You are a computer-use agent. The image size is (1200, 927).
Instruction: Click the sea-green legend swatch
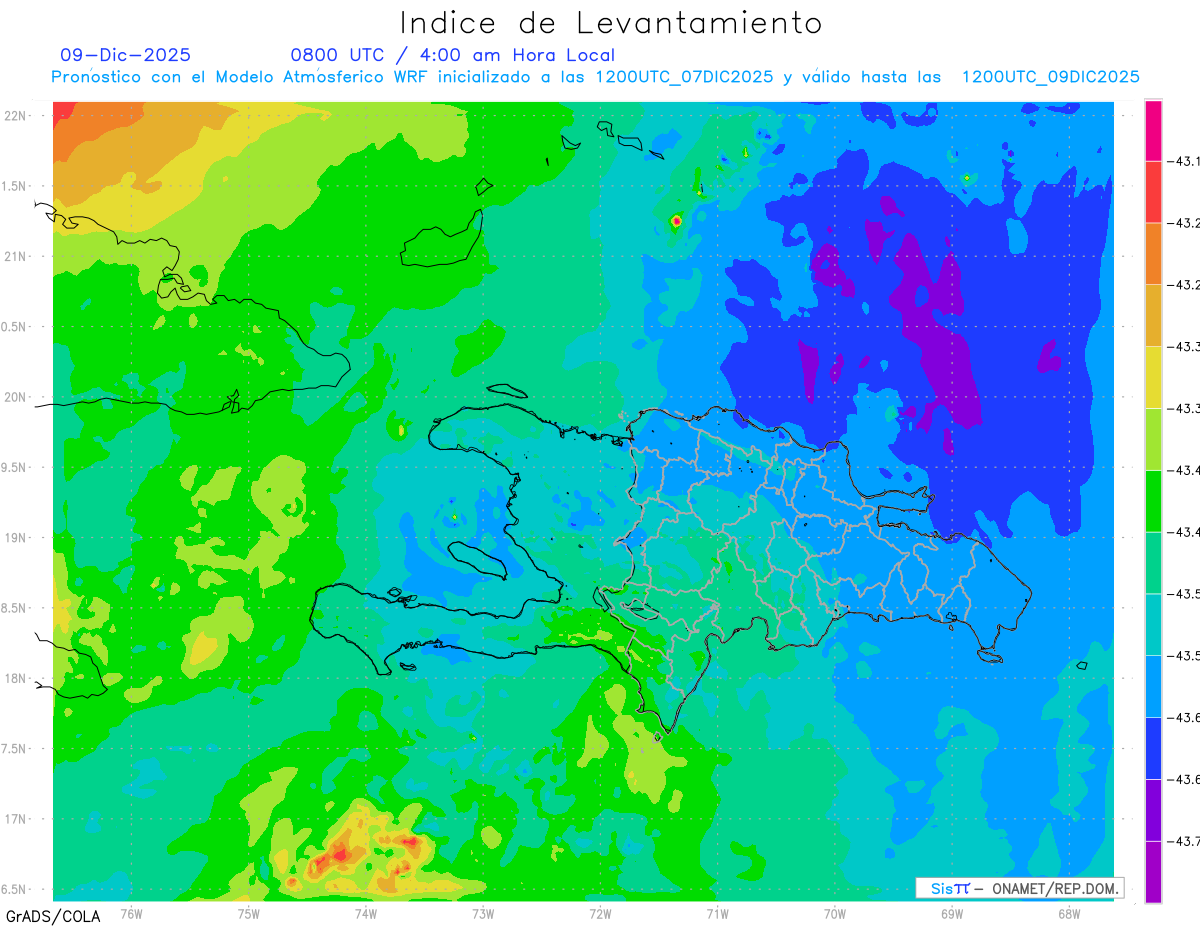click(1153, 563)
